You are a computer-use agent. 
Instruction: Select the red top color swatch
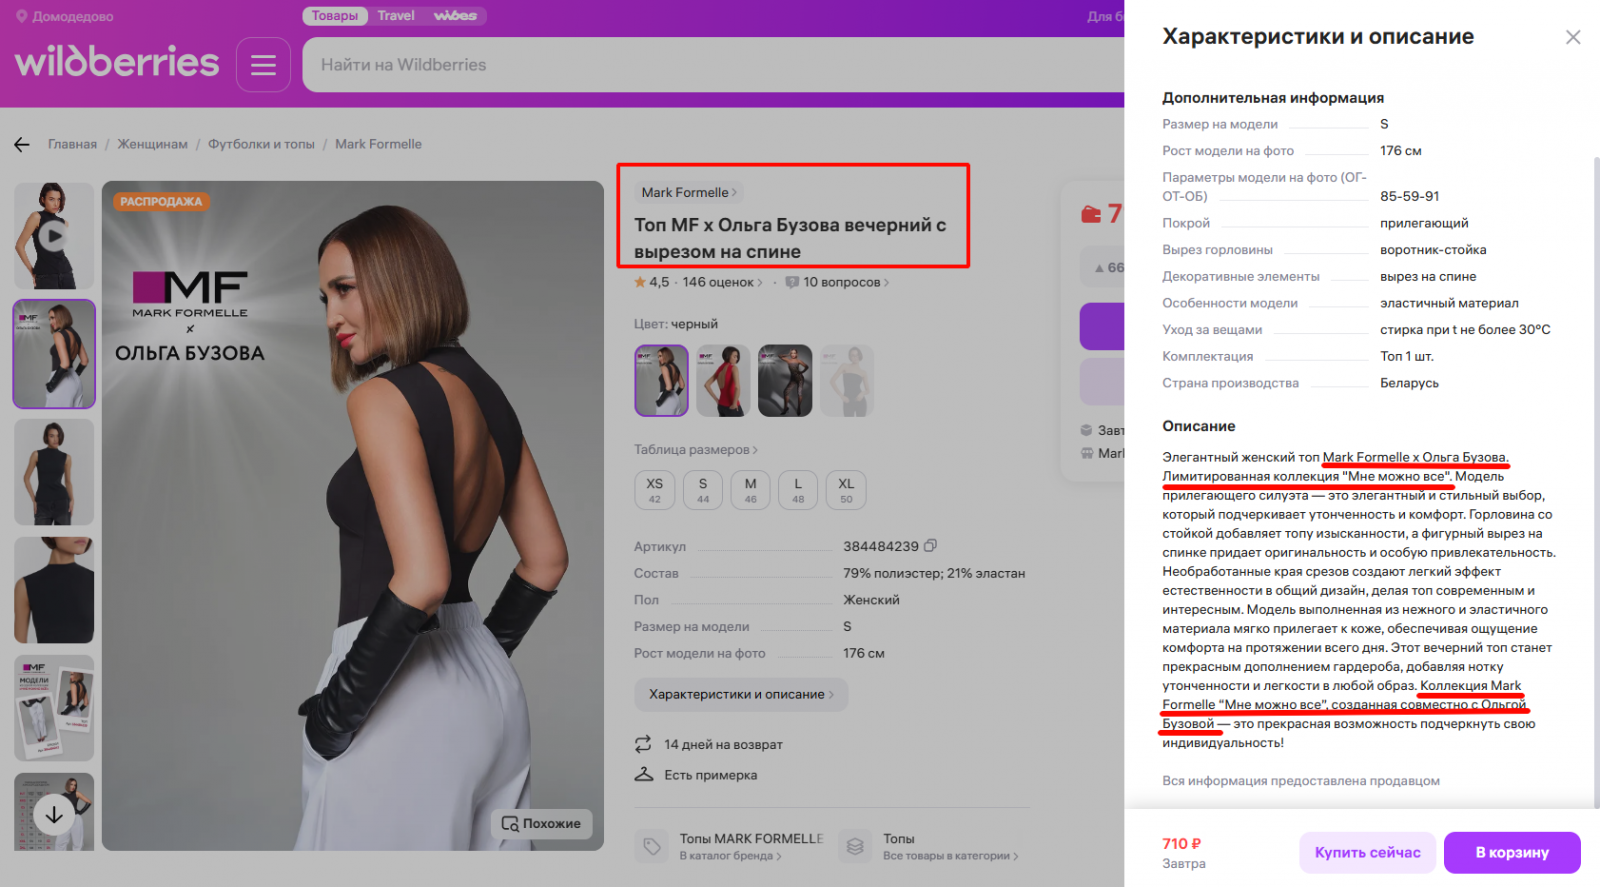pyautogui.click(x=723, y=380)
